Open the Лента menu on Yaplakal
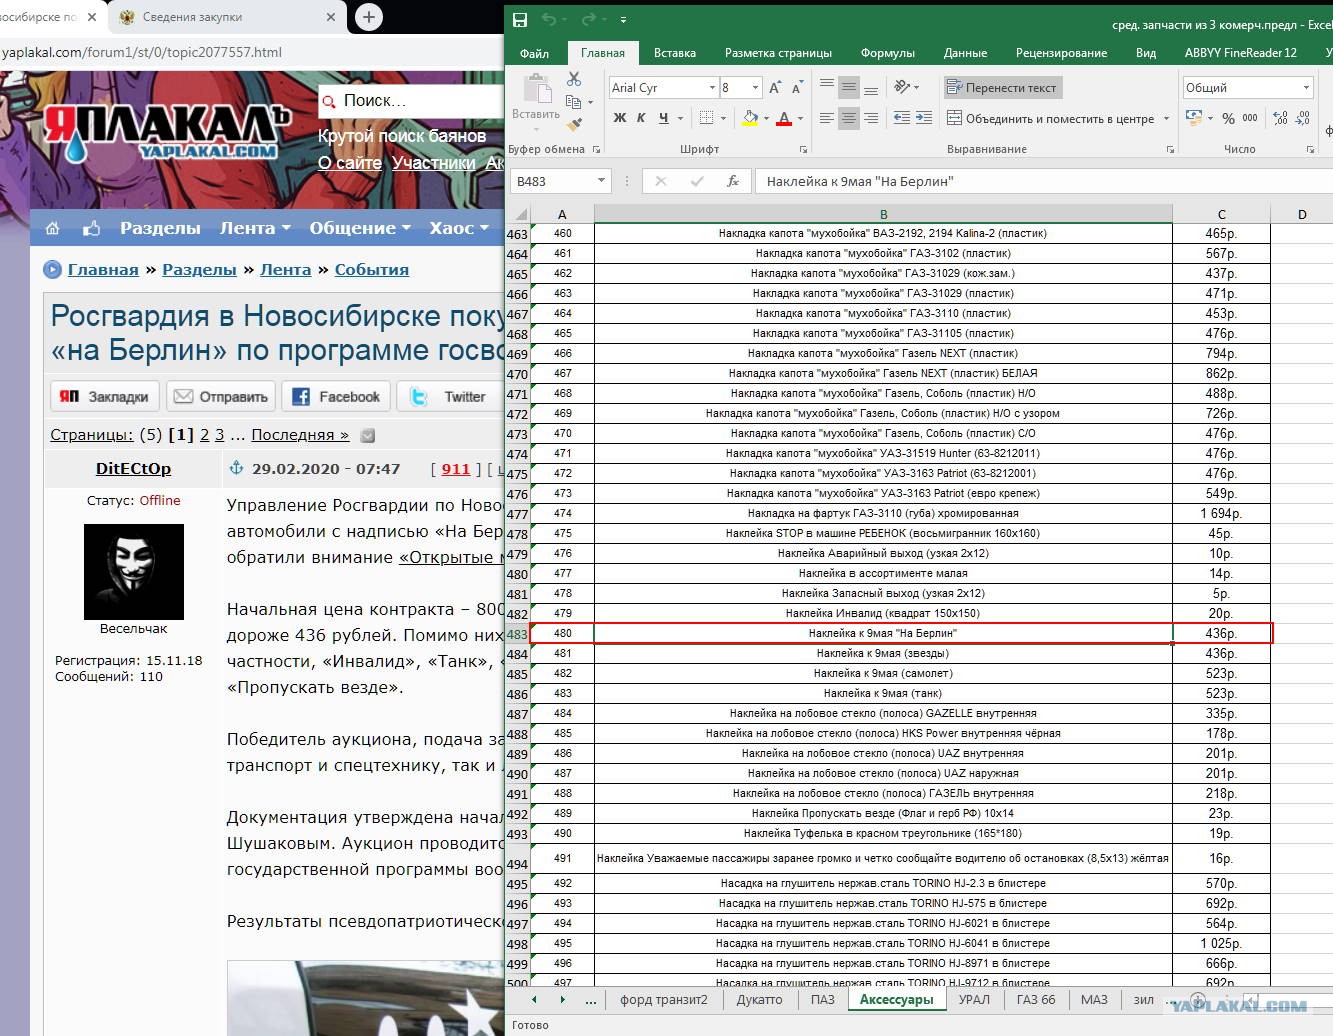Image resolution: width=1333 pixels, height=1036 pixels. (255, 228)
